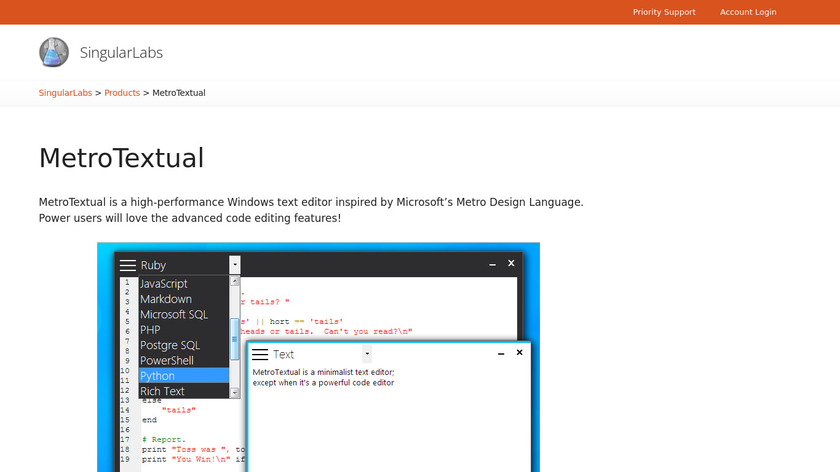Open the Priority Support link
This screenshot has width=840, height=472.
664,12
